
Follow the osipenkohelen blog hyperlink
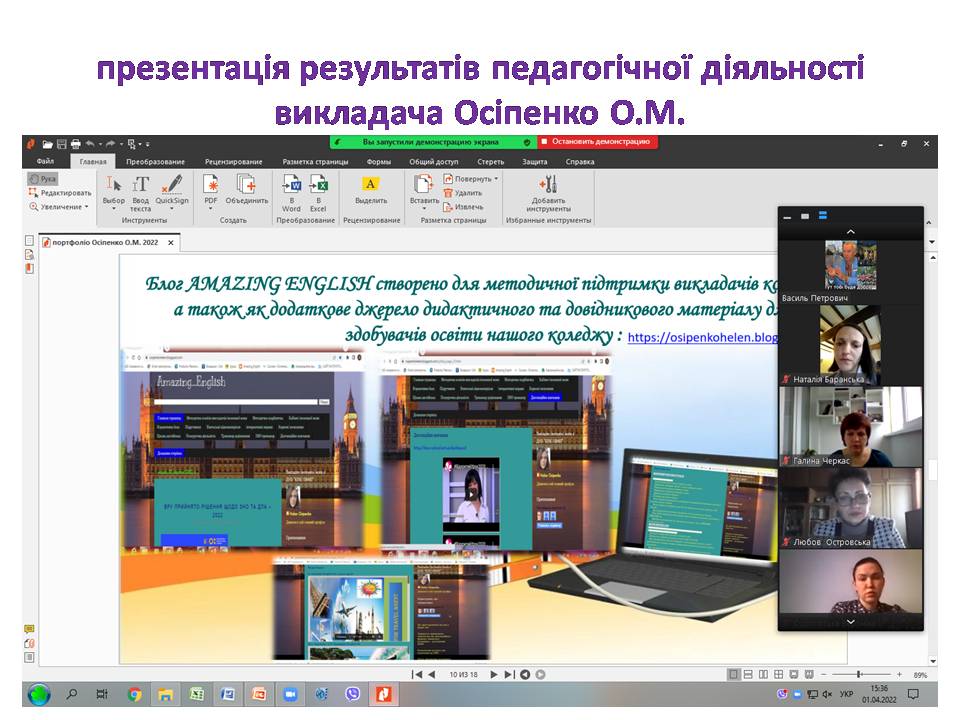702,337
